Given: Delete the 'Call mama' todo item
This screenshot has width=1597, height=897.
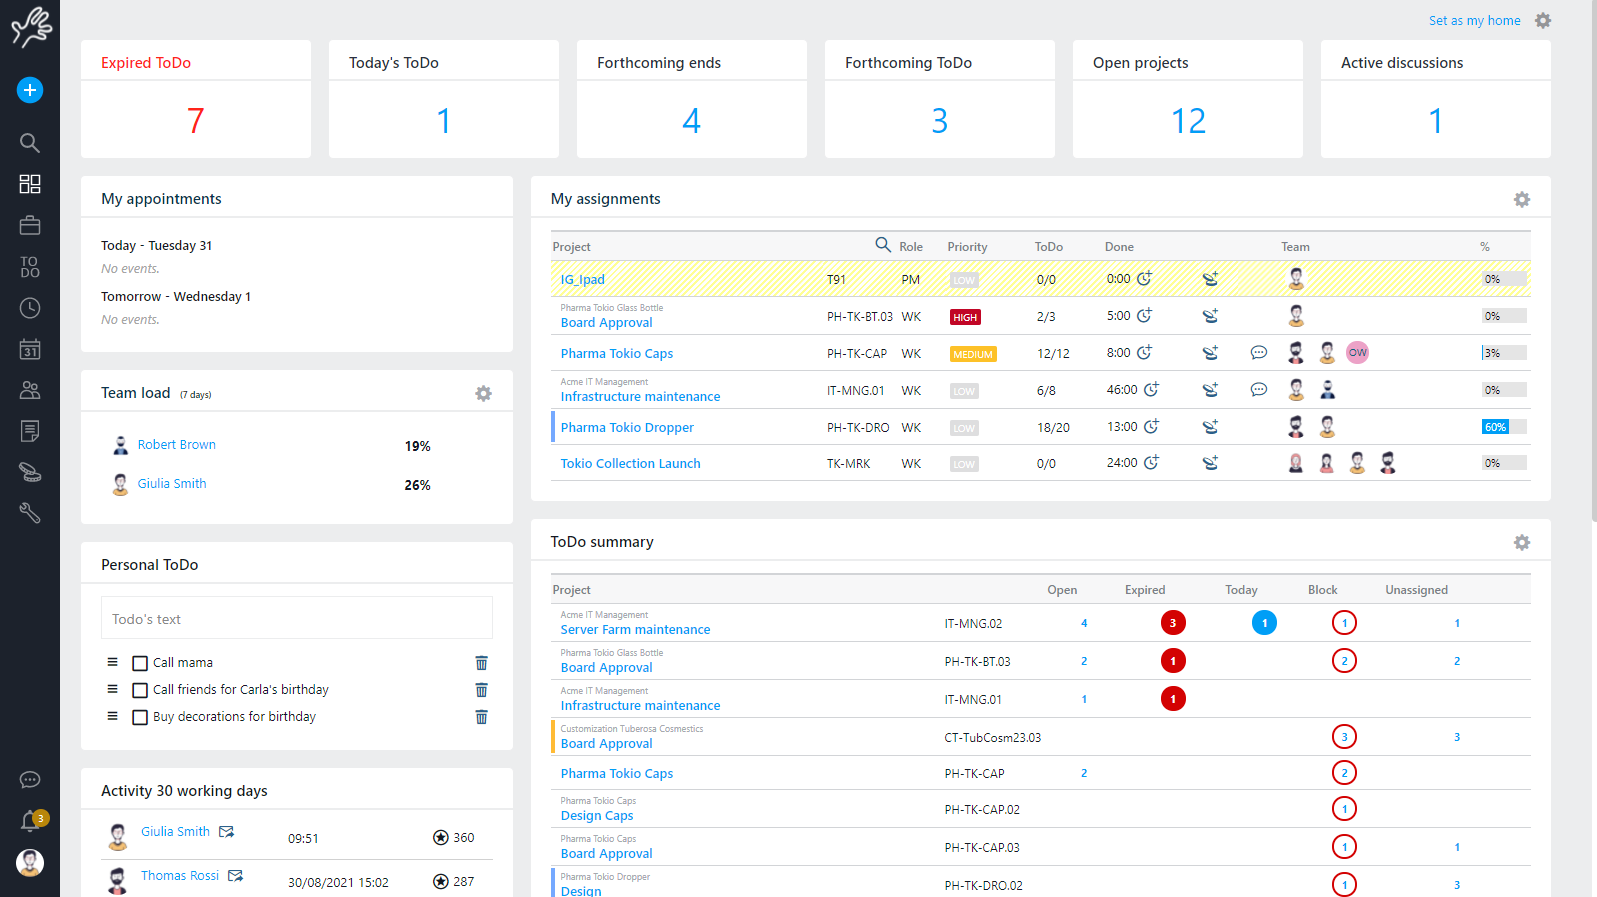Looking at the screenshot, I should click(x=481, y=663).
